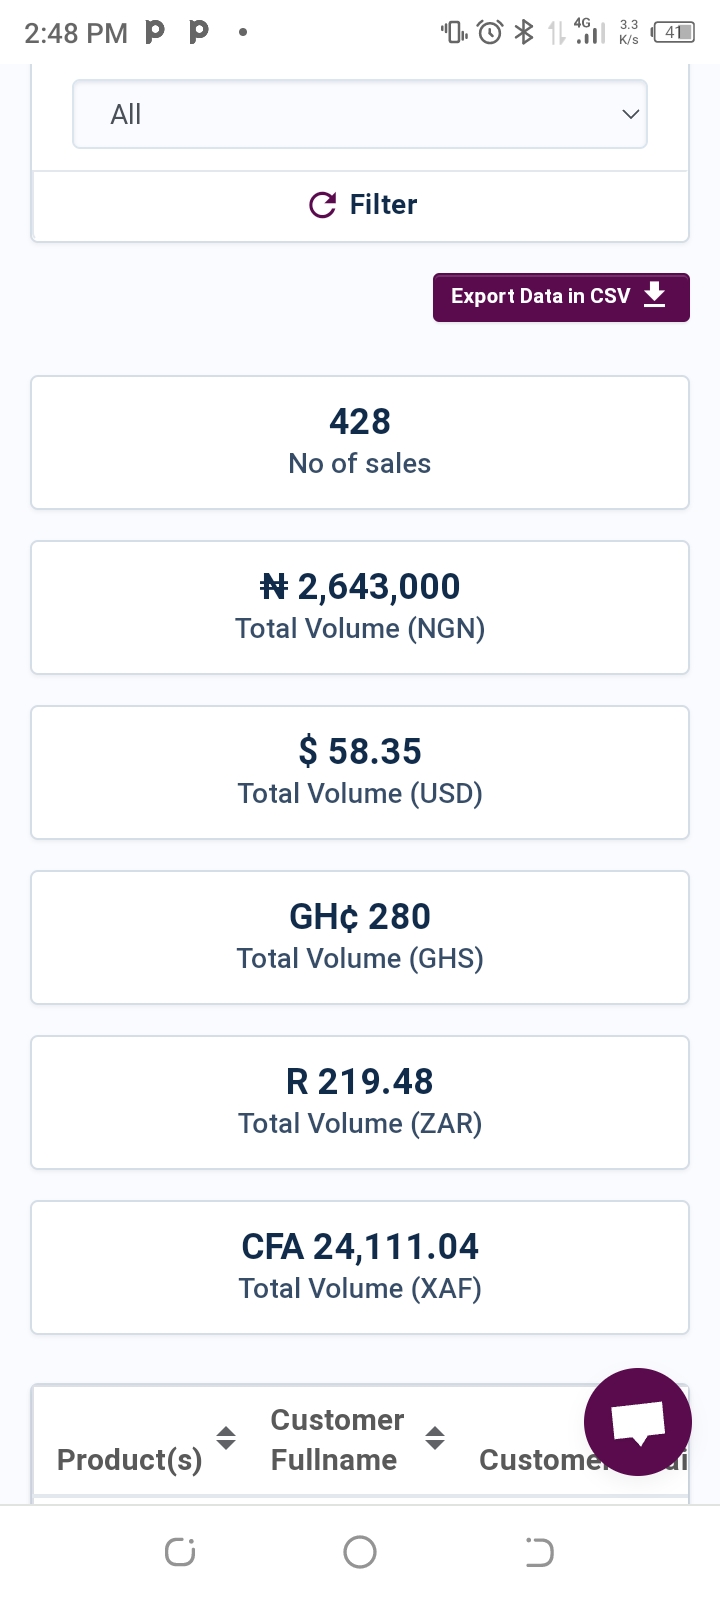This screenshot has width=720, height=1600.
Task: Tap the Total Volume (GHS) card
Action: [360, 937]
